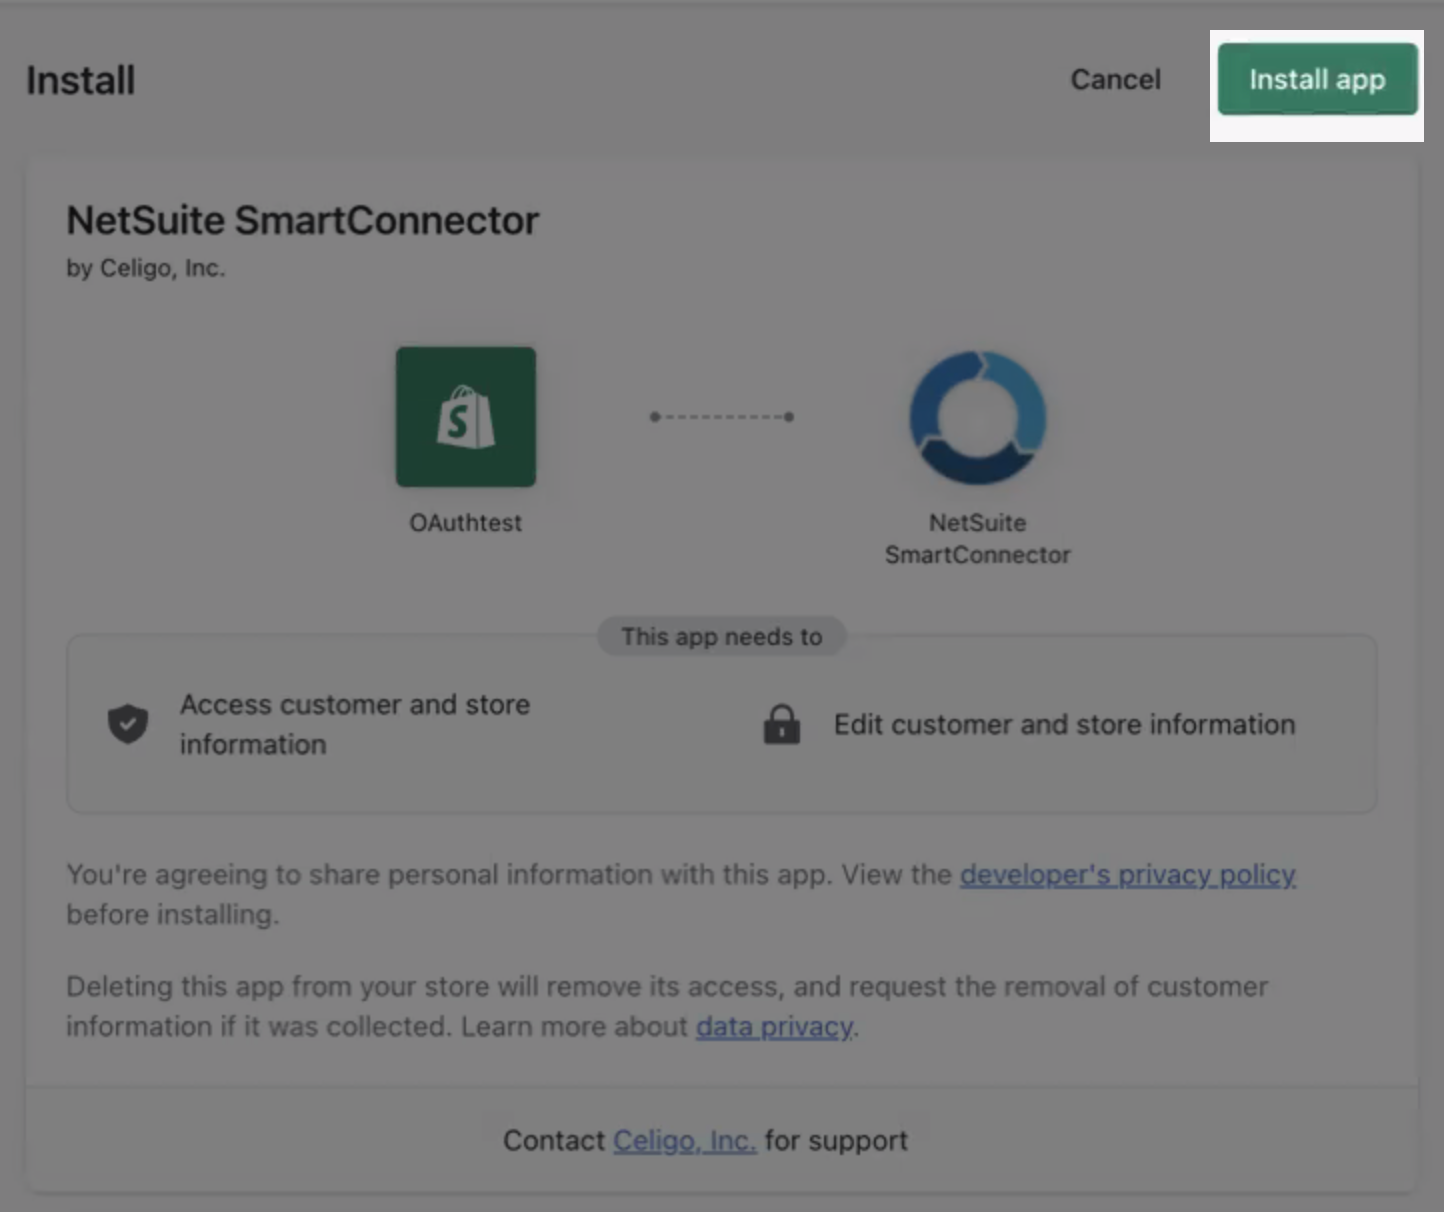Image resolution: width=1444 pixels, height=1212 pixels.
Task: Open the developer's privacy policy link
Action: 1128,875
